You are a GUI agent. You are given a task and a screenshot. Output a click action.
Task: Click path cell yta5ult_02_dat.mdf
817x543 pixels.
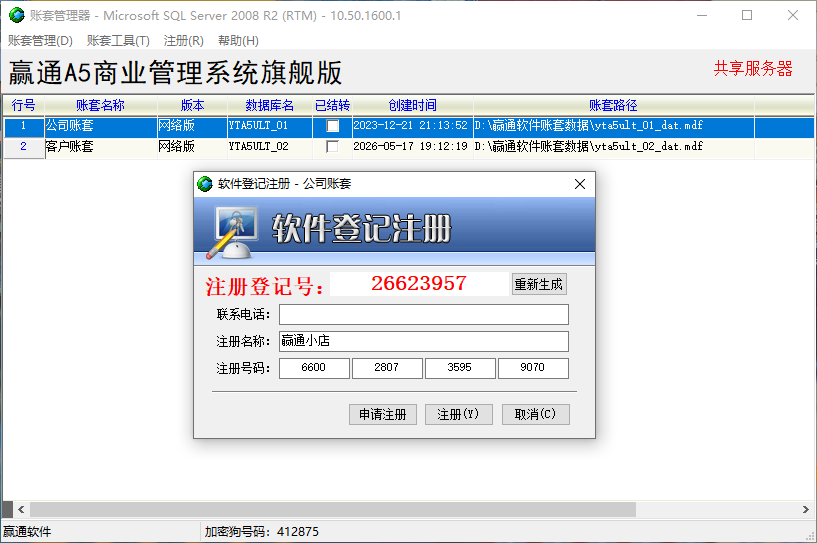pos(613,146)
